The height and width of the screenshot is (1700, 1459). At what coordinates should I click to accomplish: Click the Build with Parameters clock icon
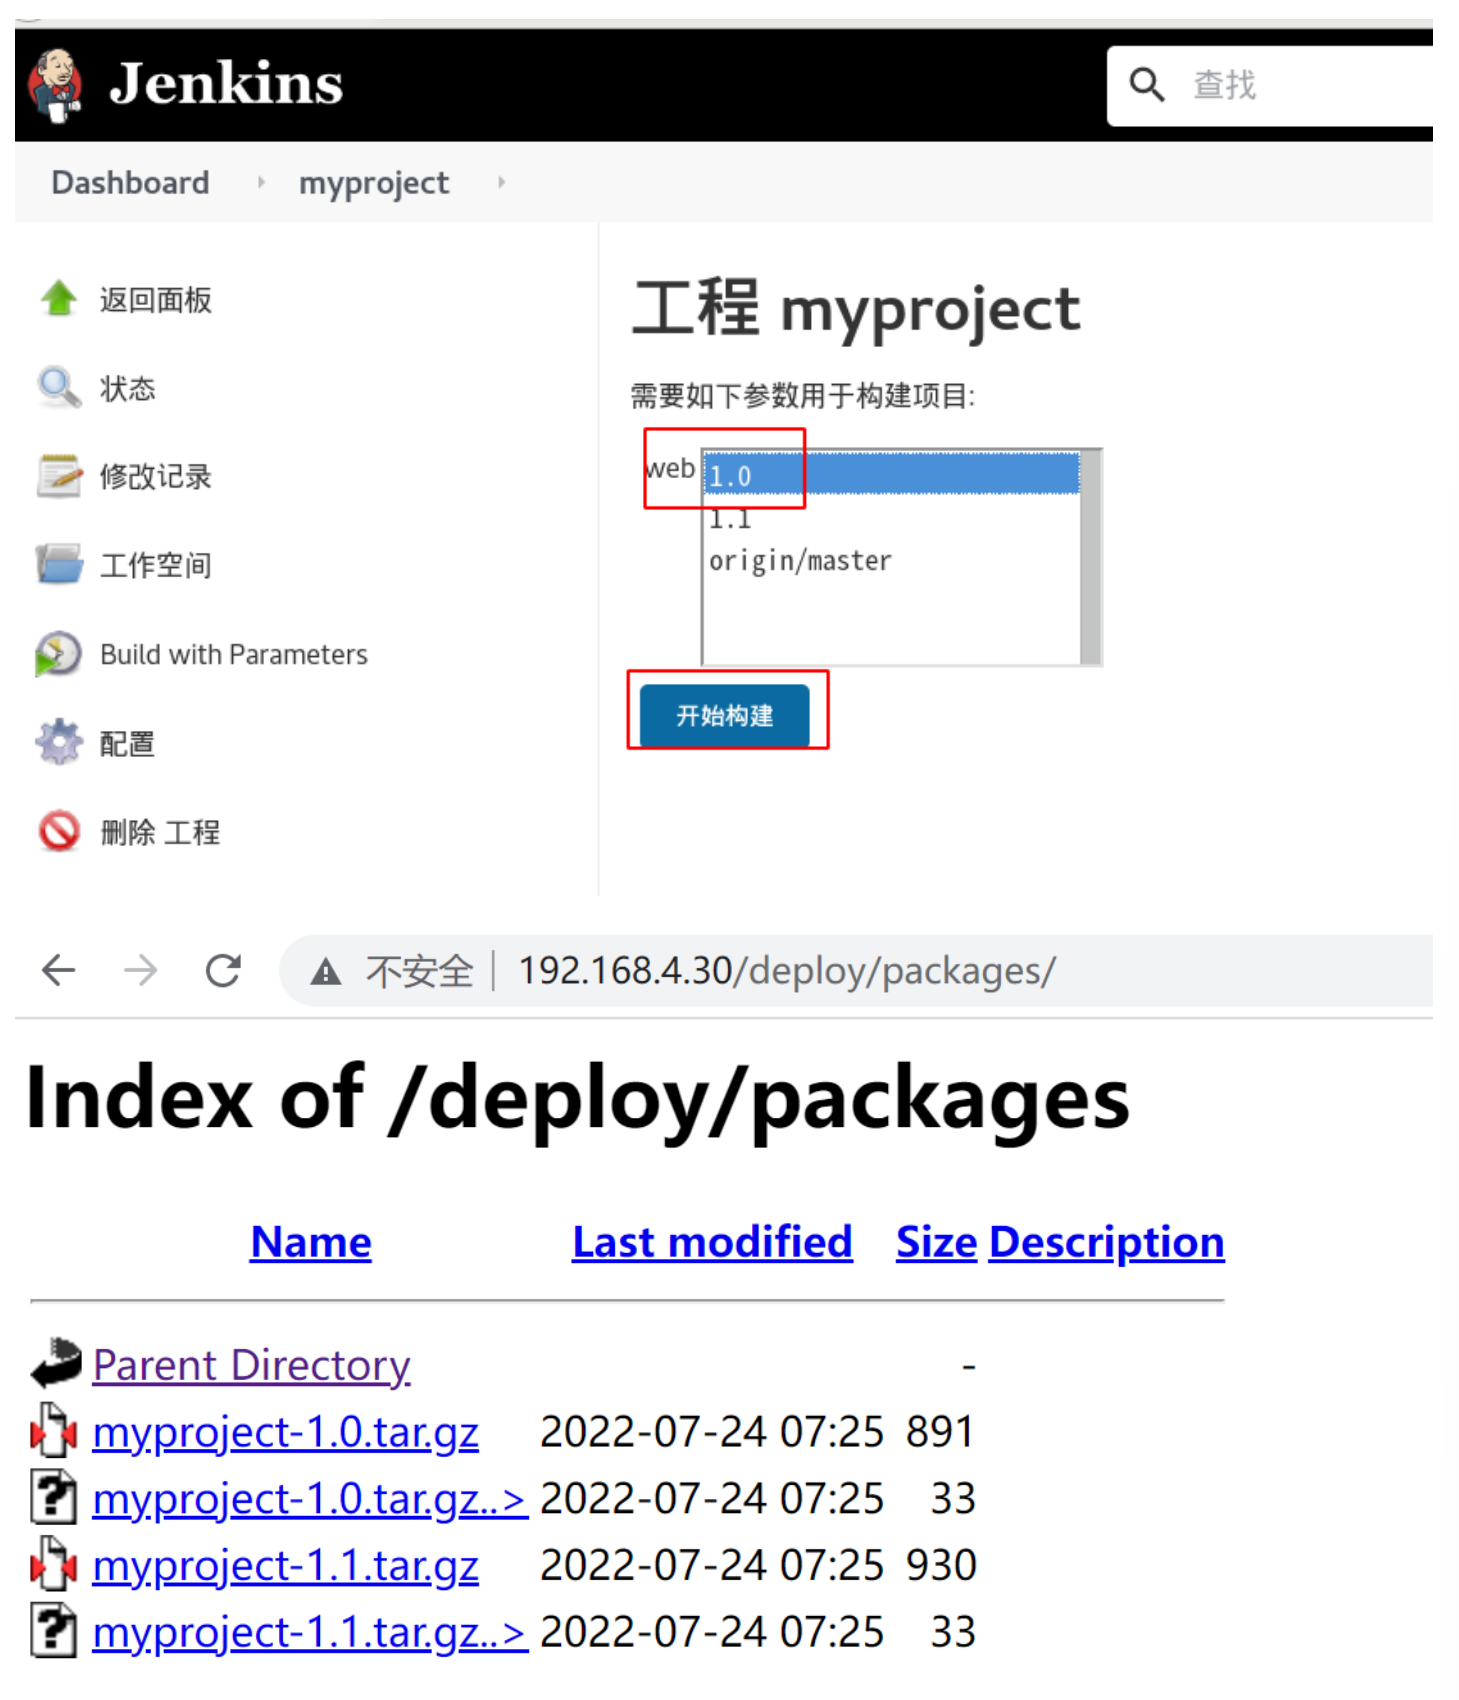point(58,654)
